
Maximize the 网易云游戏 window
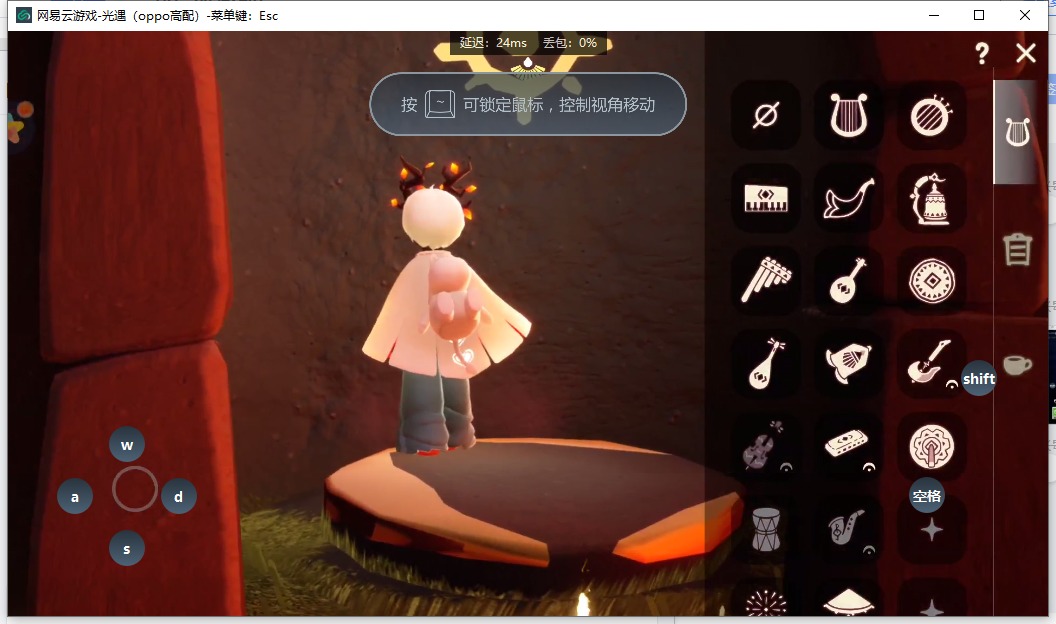click(x=979, y=15)
